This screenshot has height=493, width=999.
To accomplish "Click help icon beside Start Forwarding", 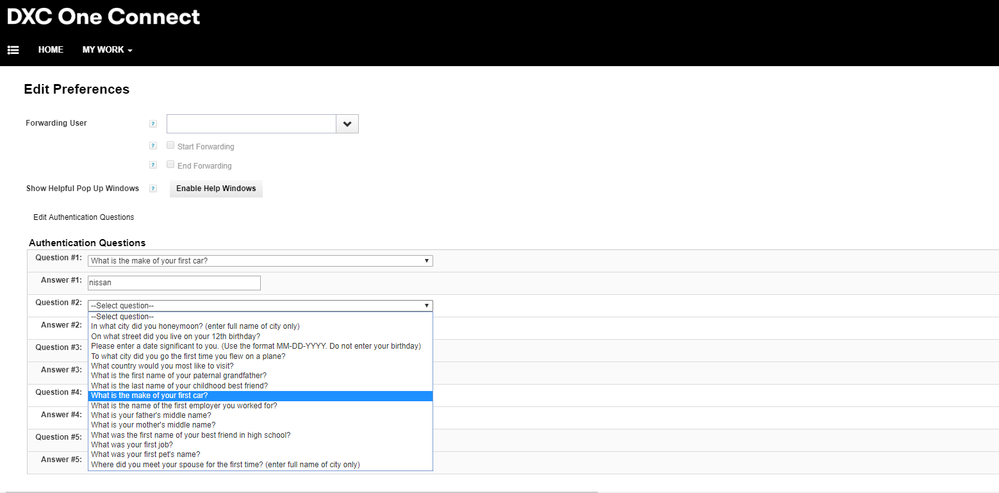I will pyautogui.click(x=153, y=146).
